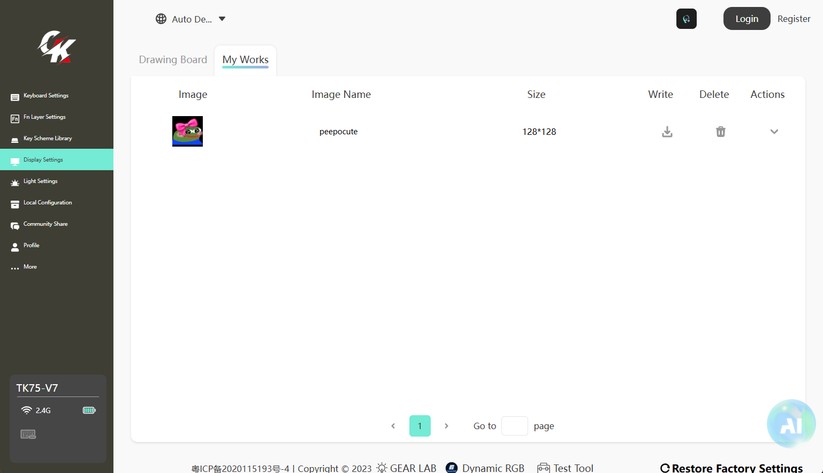Viewport: 823px width, 473px height.
Task: Click the Size column header
Action: coord(536,94)
